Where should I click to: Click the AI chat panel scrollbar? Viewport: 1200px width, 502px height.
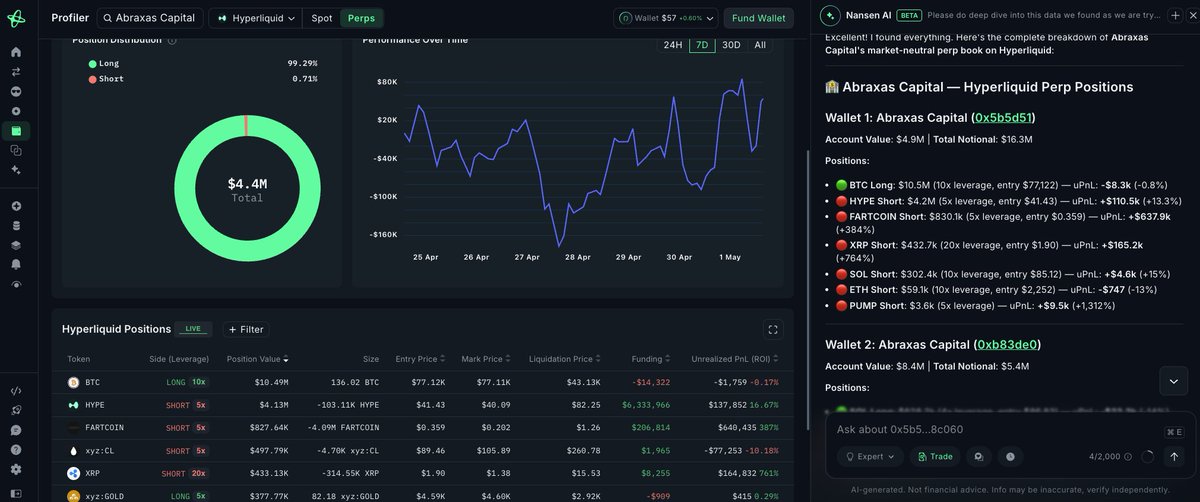point(808,290)
